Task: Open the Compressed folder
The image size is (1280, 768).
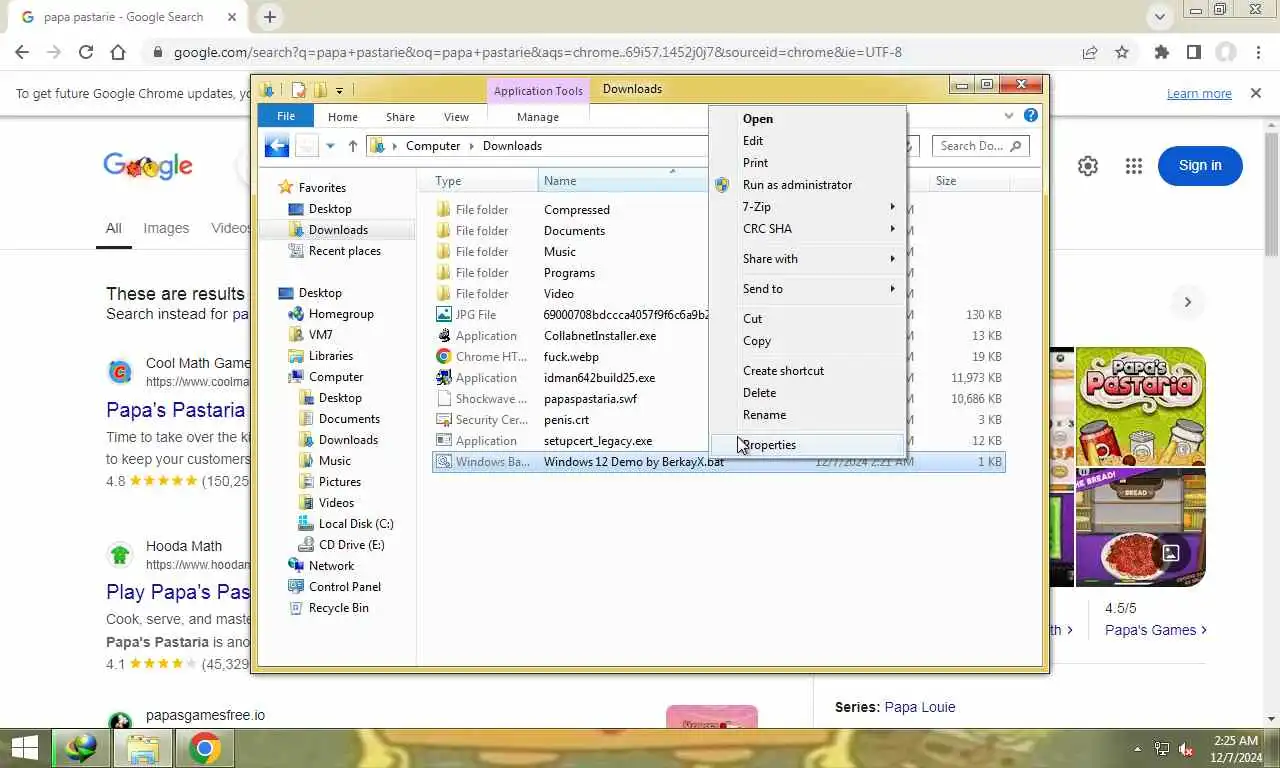Action: (576, 210)
